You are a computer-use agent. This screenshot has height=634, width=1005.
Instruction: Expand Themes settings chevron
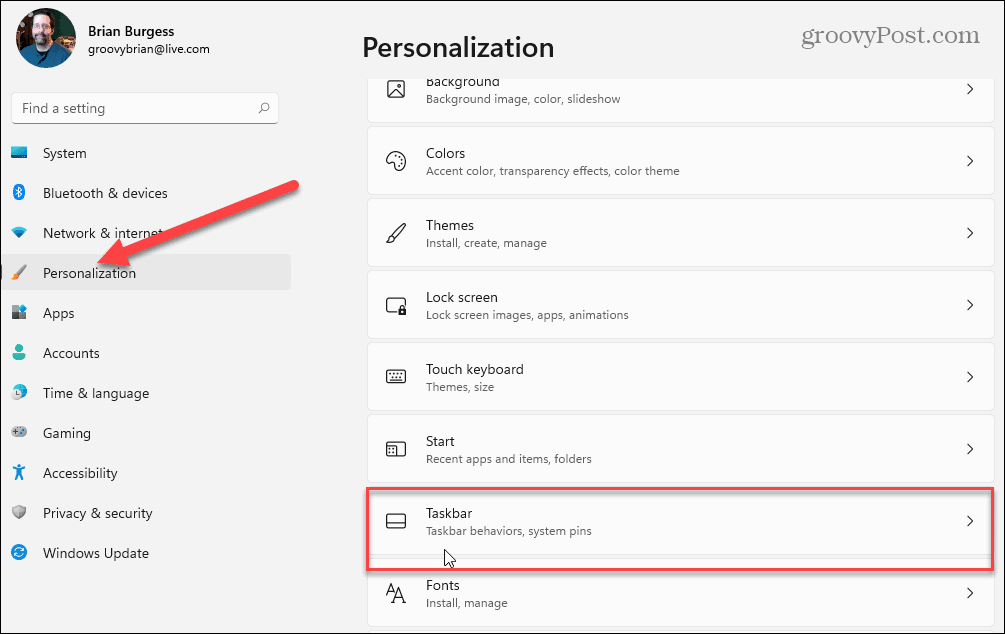click(x=970, y=233)
